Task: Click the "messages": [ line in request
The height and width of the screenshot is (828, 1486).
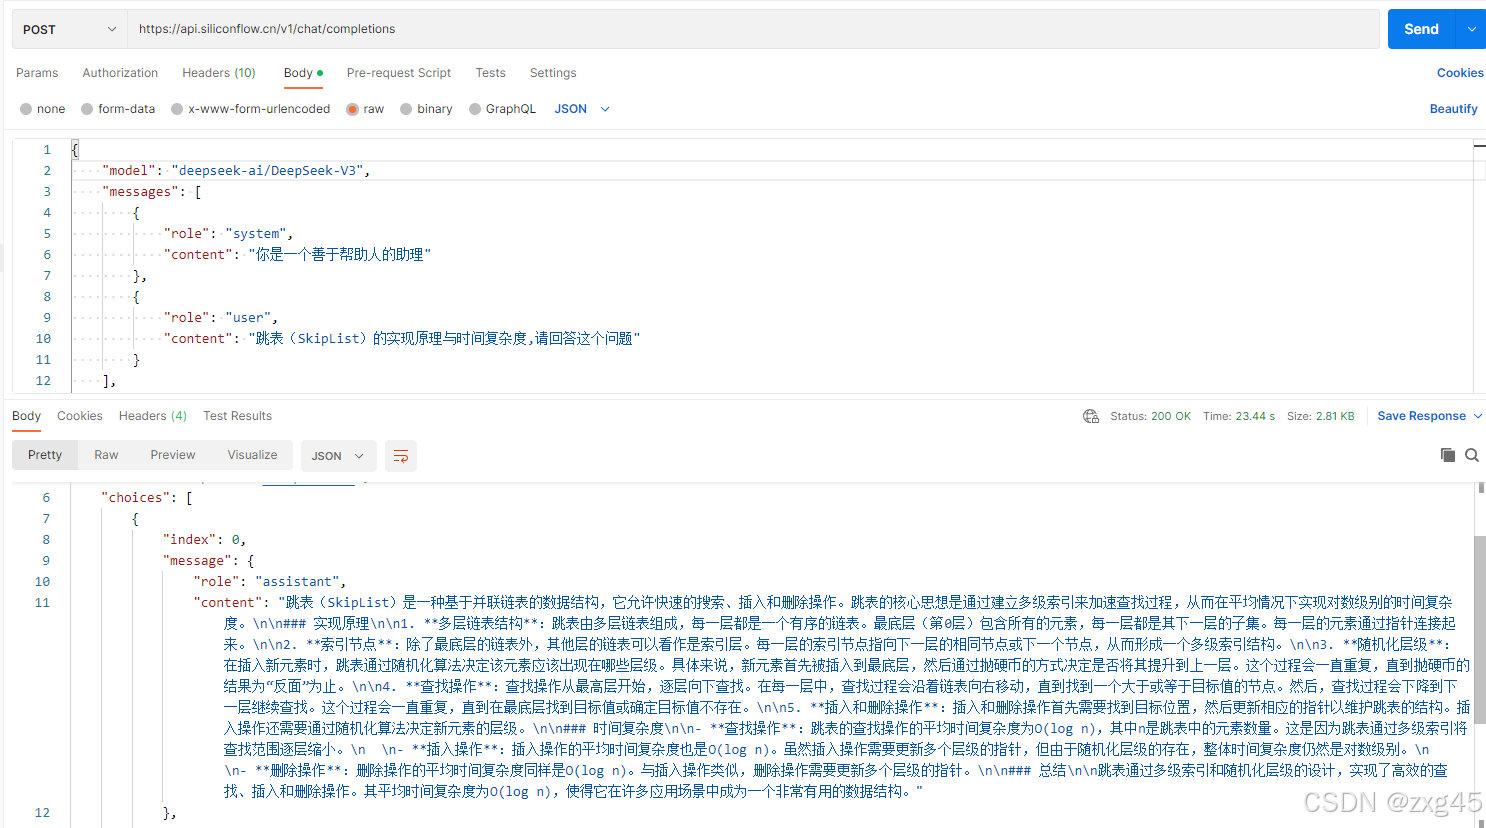Action: [x=152, y=192]
